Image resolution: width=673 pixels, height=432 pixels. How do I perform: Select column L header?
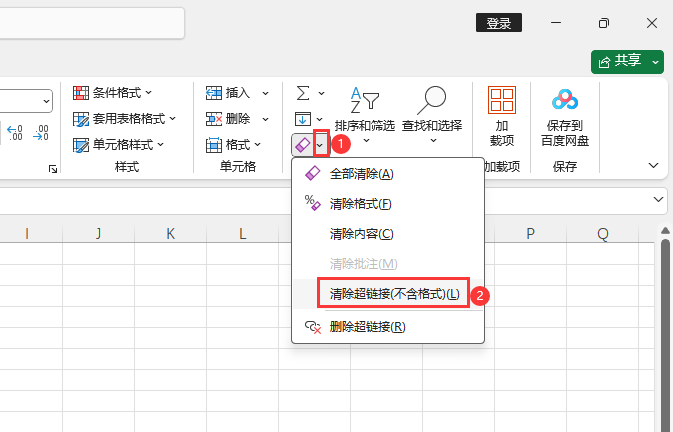243,234
